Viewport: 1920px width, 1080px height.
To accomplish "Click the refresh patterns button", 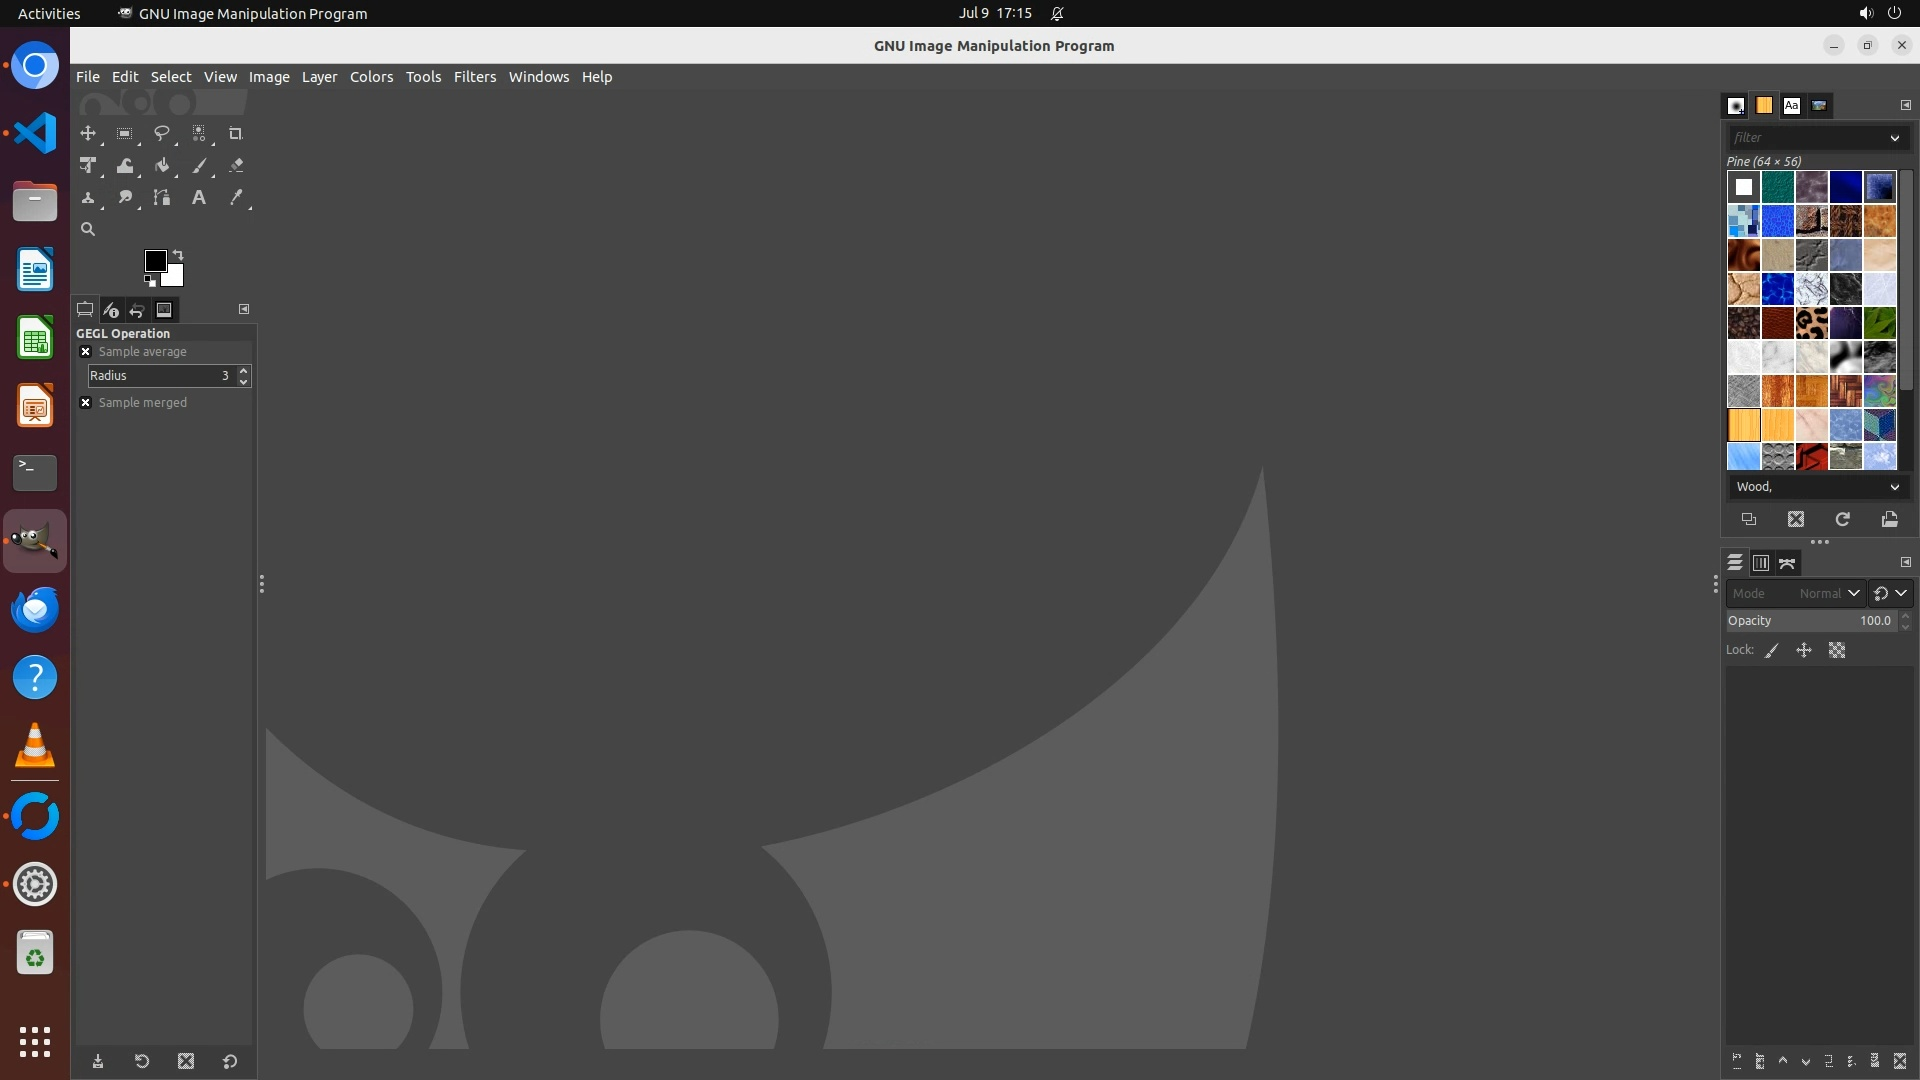I will coord(1842,519).
